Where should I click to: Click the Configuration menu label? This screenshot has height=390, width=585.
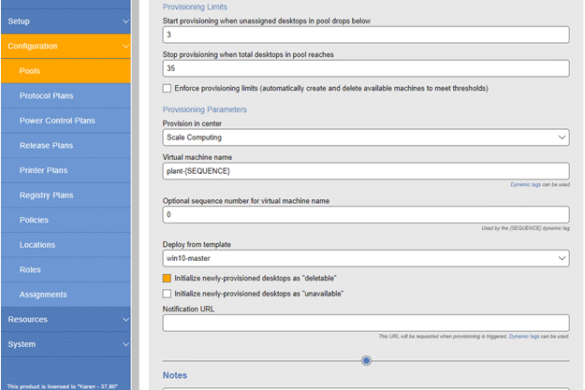pos(32,46)
